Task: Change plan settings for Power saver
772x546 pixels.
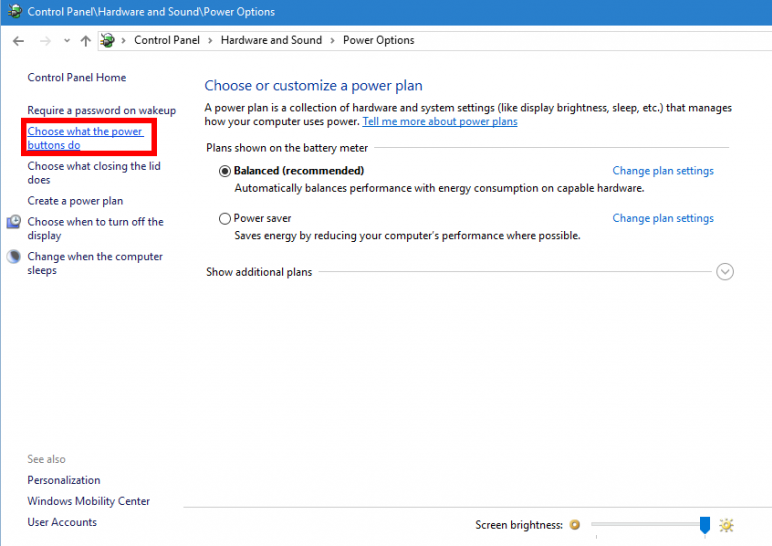Action: coord(663,218)
